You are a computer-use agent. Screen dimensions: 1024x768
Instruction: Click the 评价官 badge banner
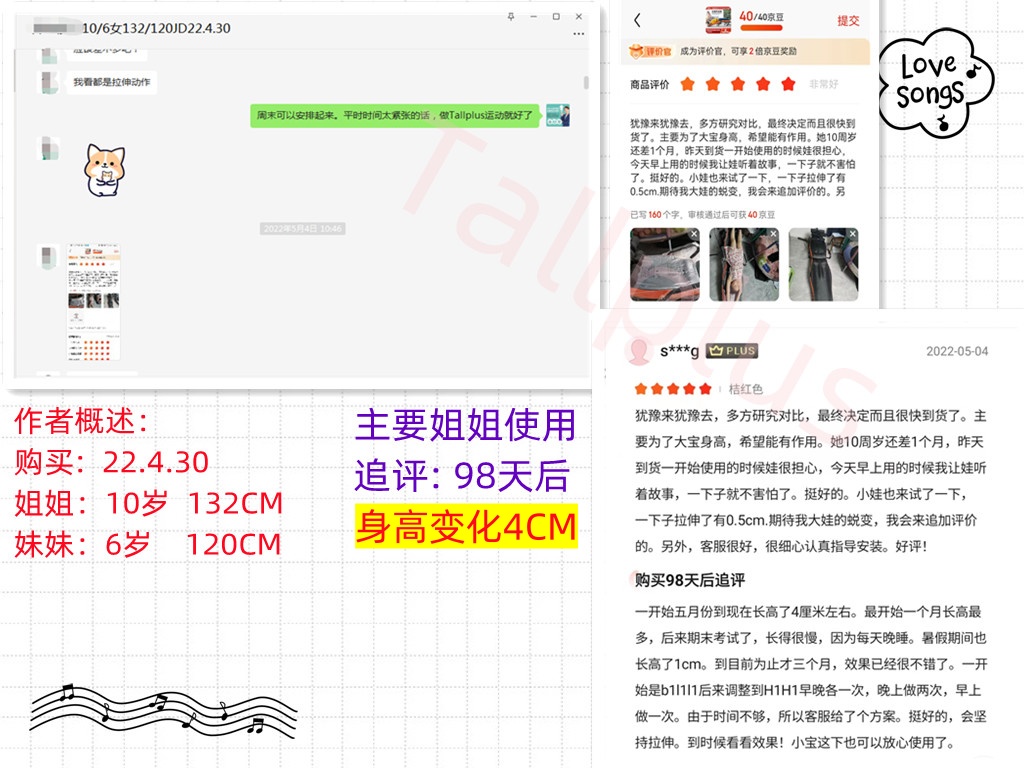647,50
